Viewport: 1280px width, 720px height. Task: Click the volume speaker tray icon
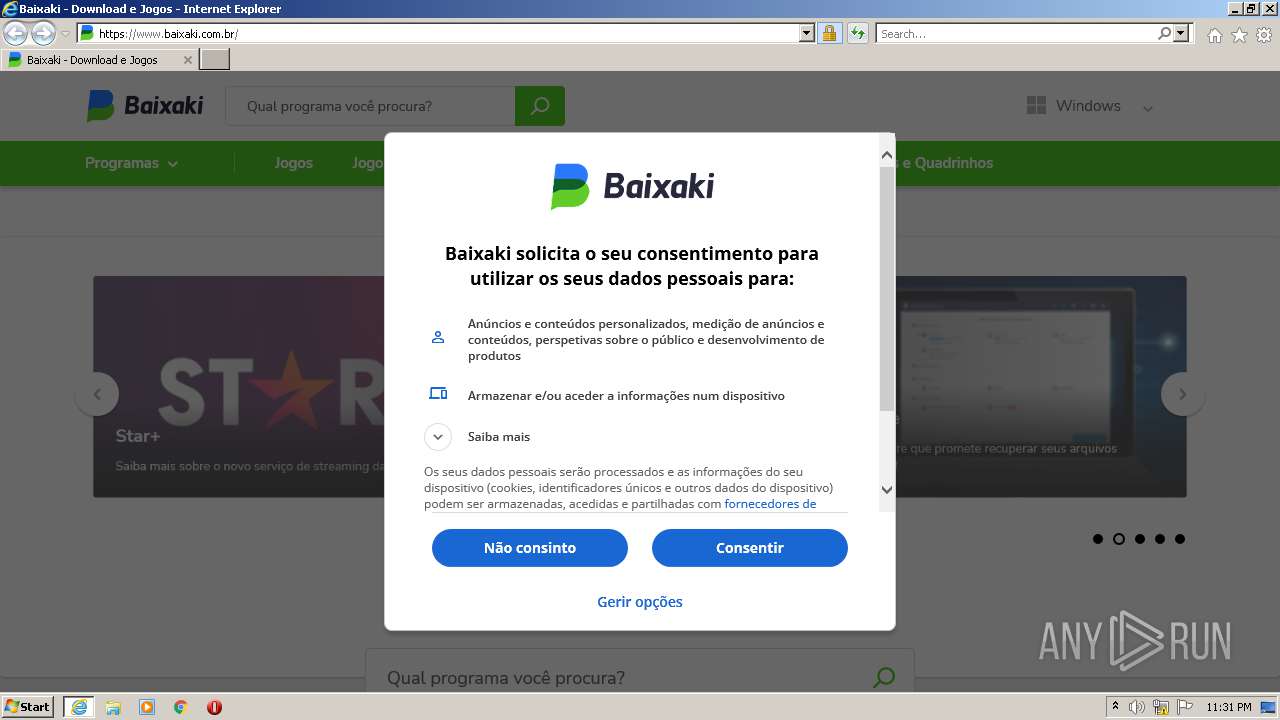point(1137,707)
